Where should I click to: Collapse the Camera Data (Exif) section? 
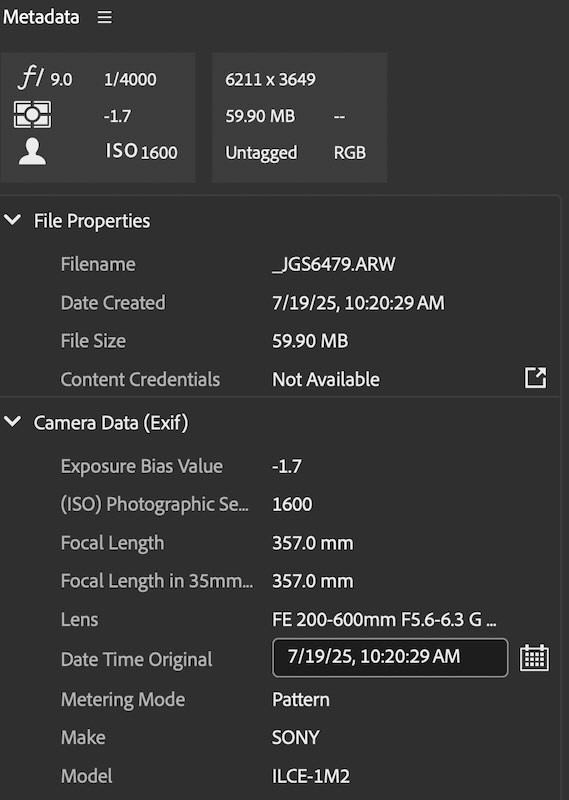[12, 421]
